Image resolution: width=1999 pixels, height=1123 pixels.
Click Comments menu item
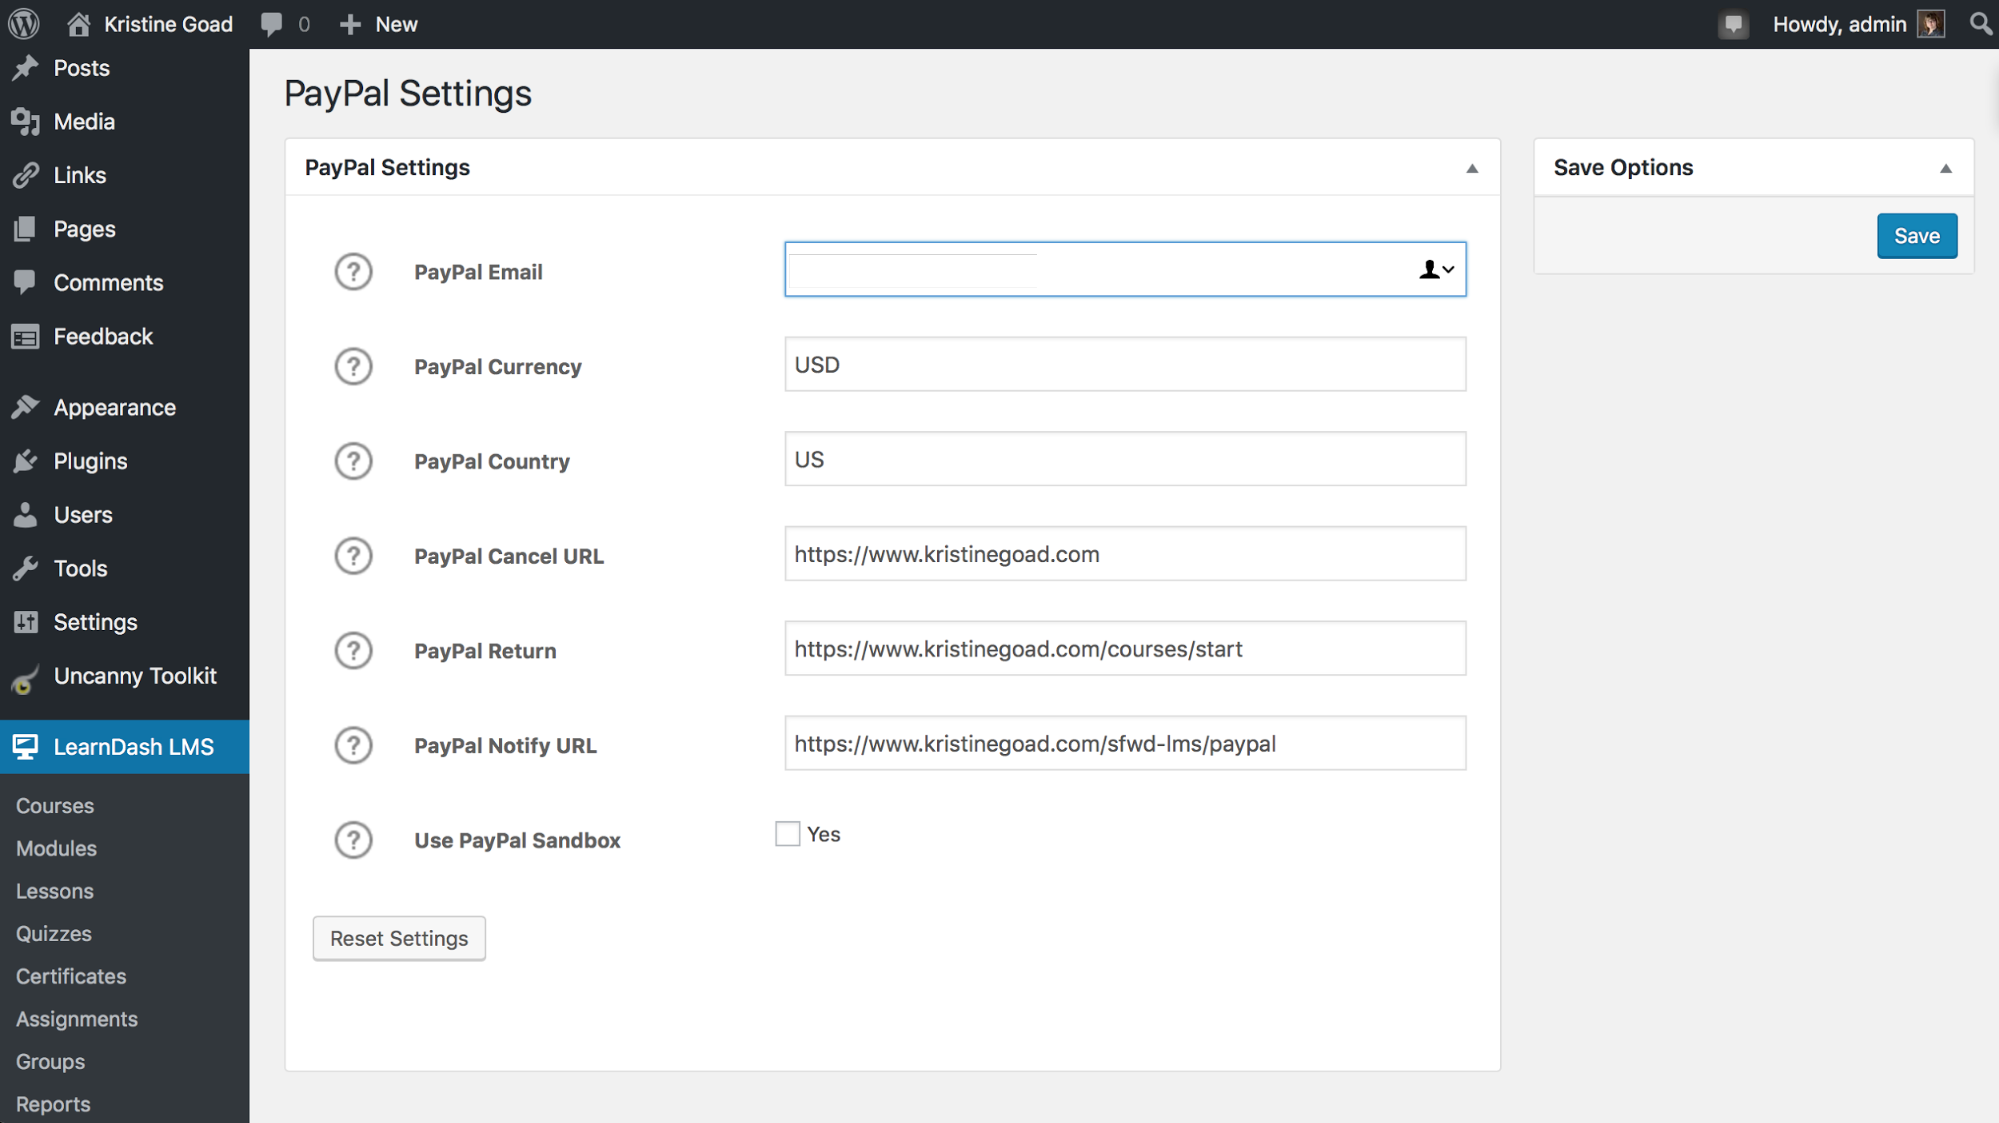[108, 283]
